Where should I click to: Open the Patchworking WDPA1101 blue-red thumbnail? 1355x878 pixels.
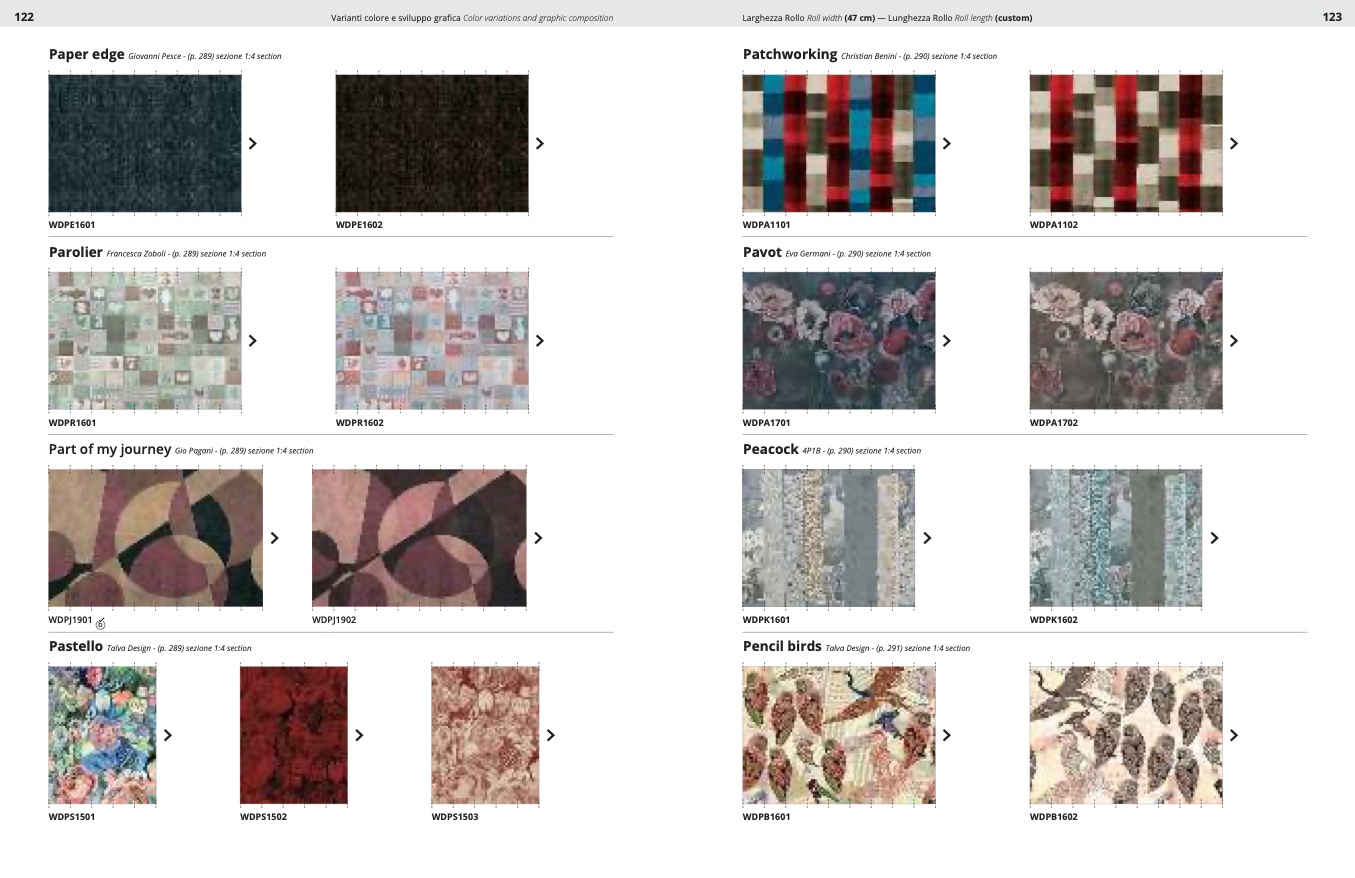click(838, 143)
